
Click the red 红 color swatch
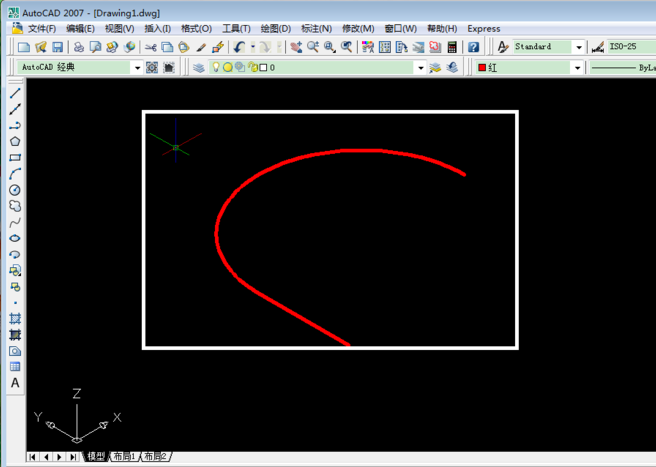click(482, 67)
